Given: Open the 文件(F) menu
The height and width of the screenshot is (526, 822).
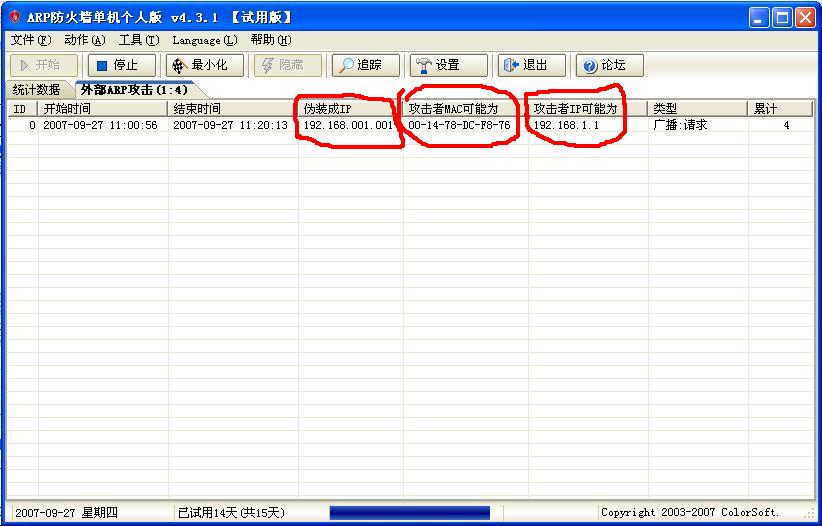Looking at the screenshot, I should pos(31,40).
